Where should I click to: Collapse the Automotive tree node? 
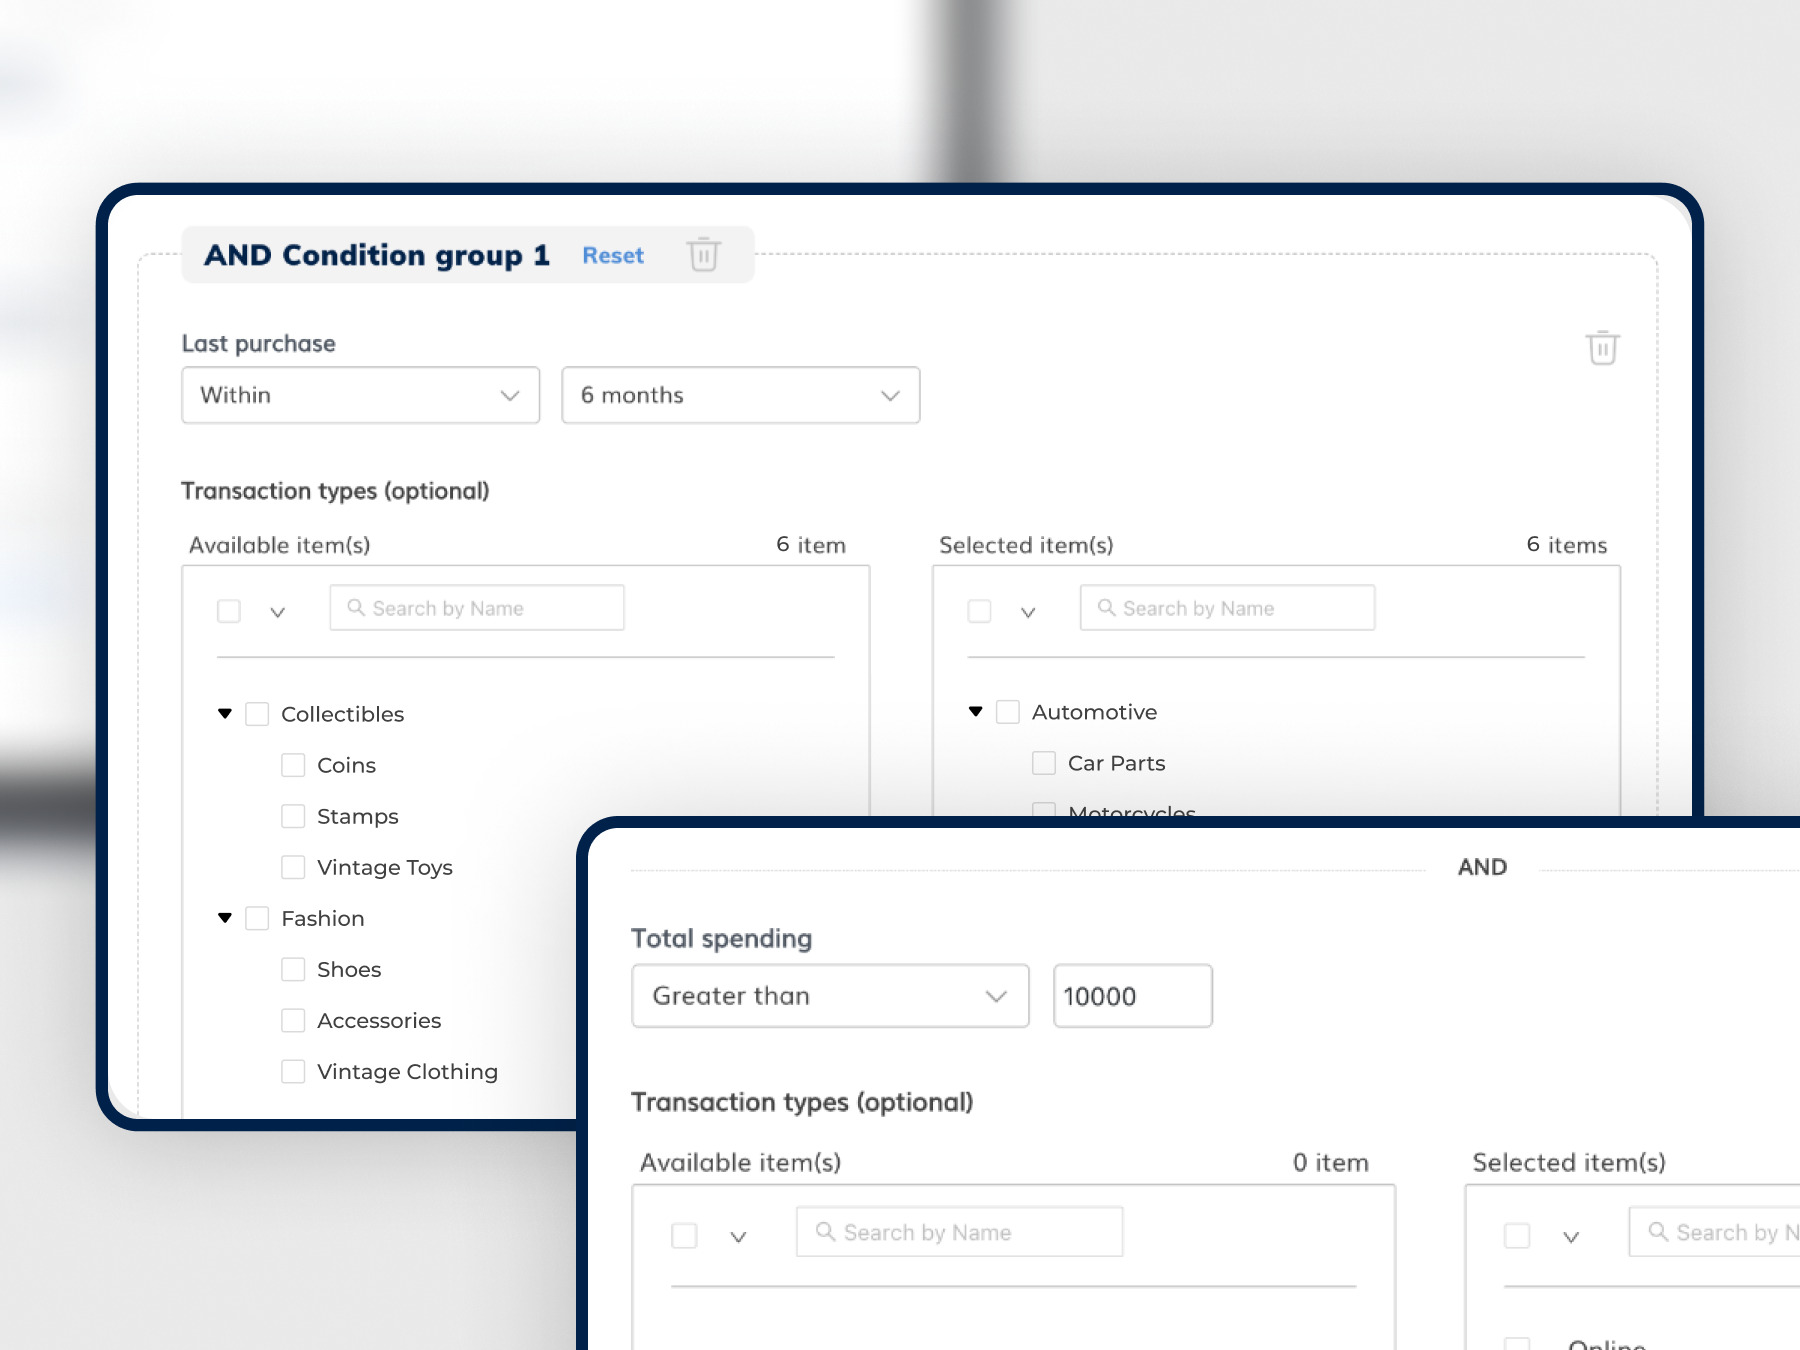[x=976, y=712]
